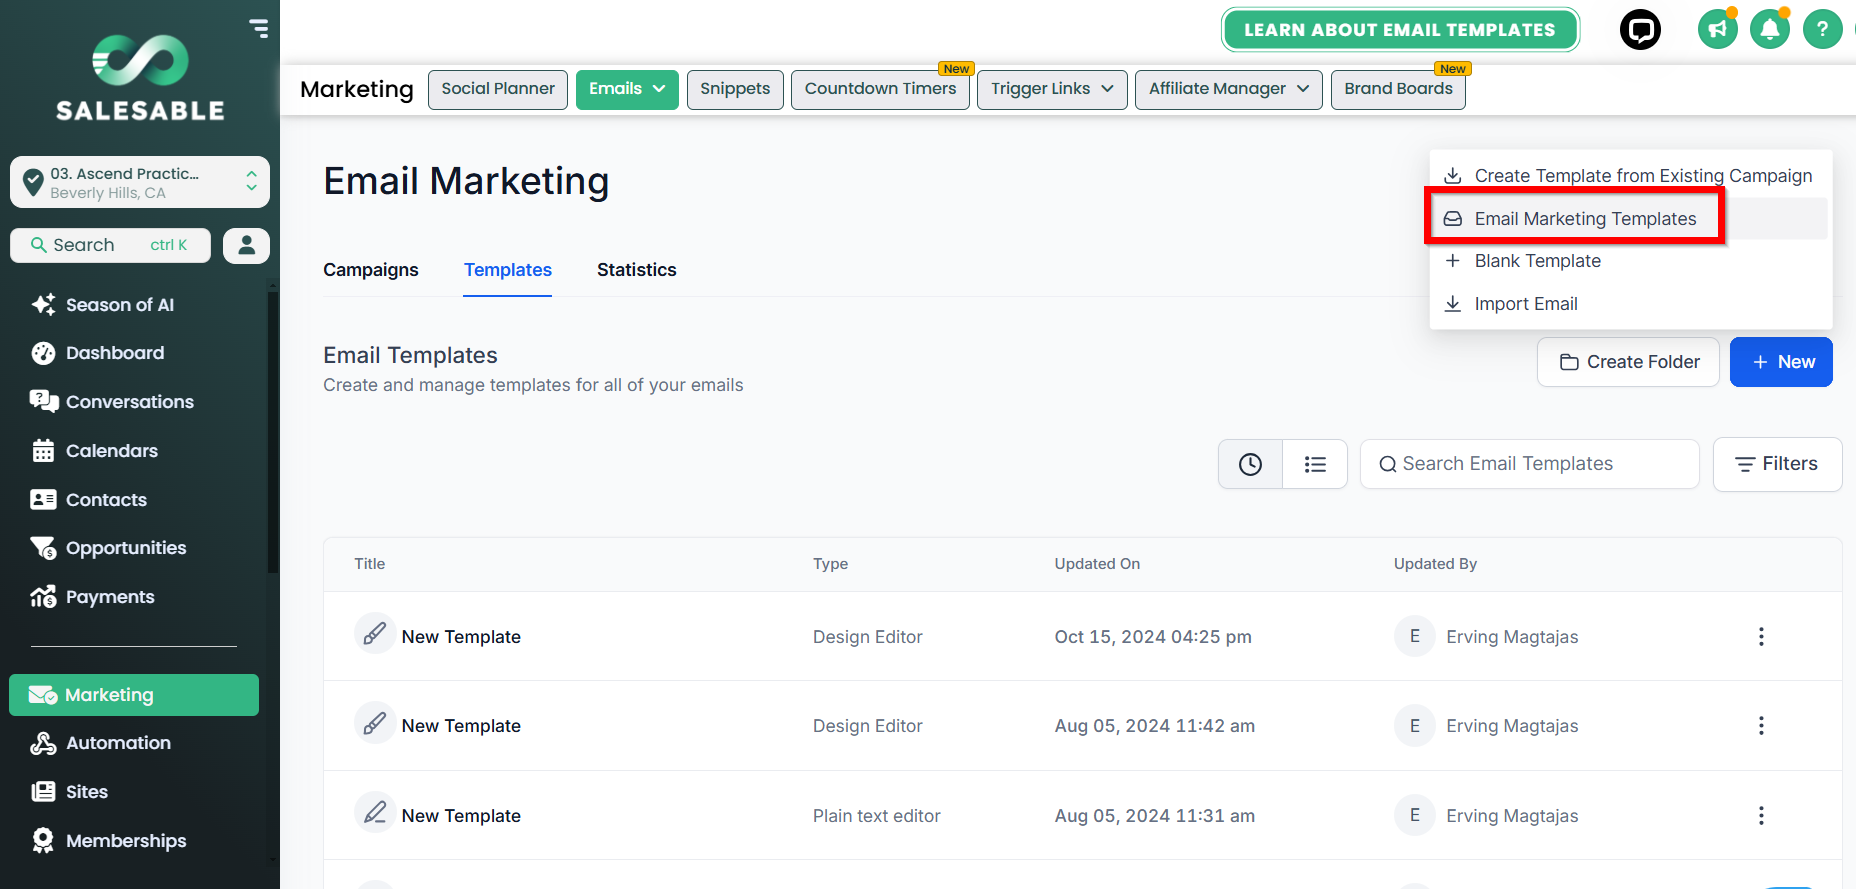
Task: Open the Ascend Practice location switcher
Action: [140, 182]
